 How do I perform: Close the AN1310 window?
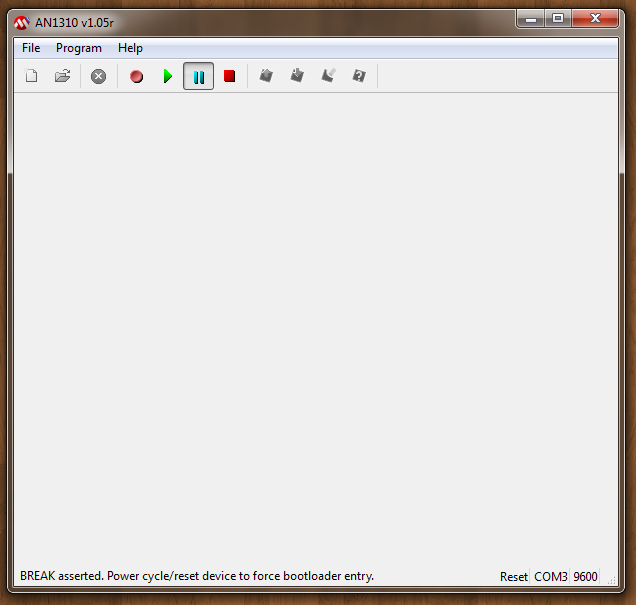click(x=595, y=19)
